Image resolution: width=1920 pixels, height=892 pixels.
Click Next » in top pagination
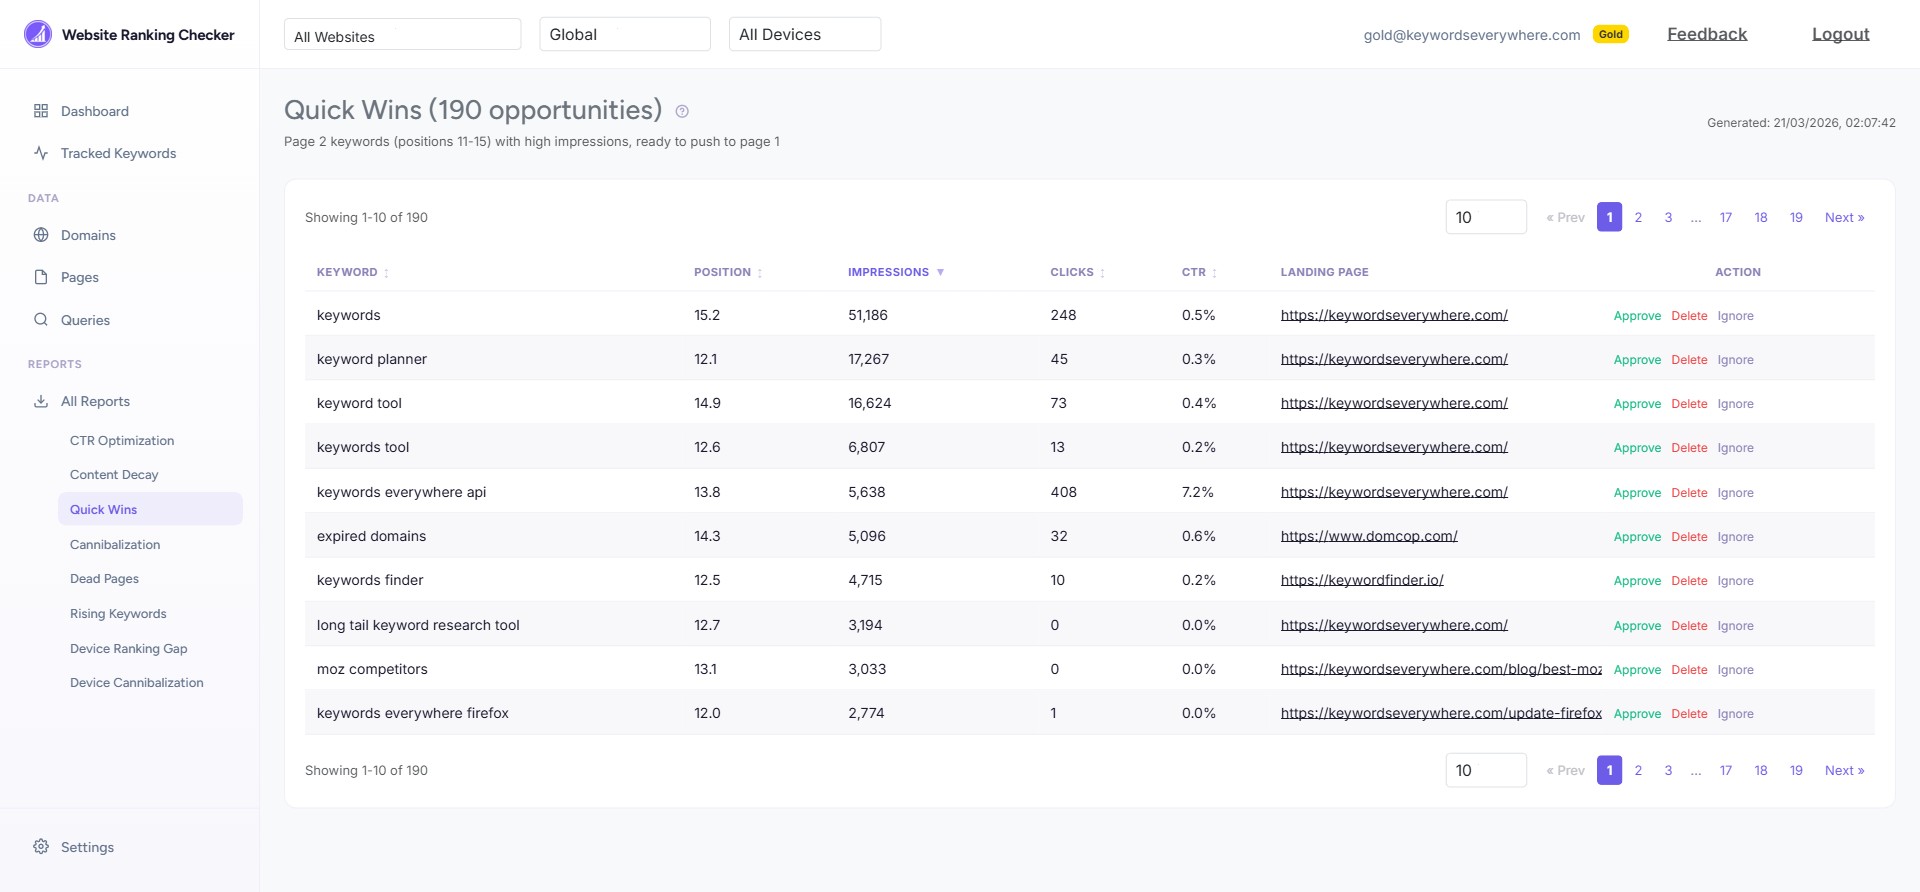pos(1844,217)
